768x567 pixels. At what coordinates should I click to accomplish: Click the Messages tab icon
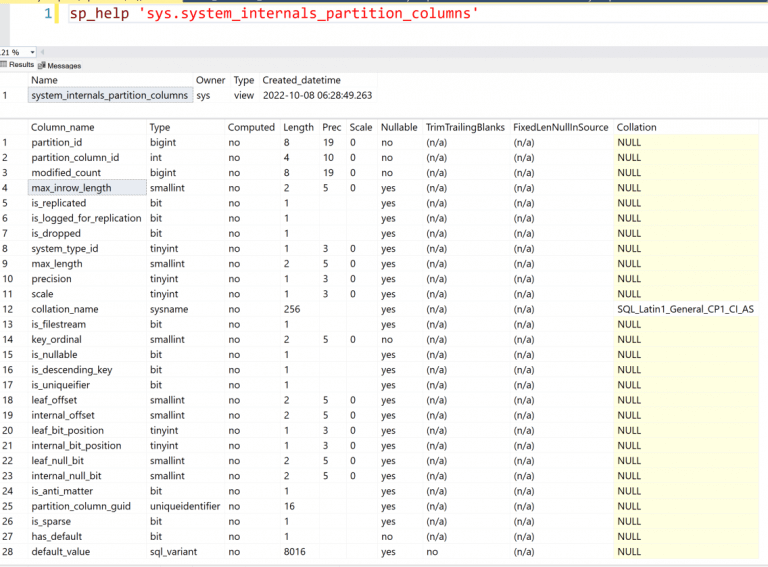coord(42,65)
